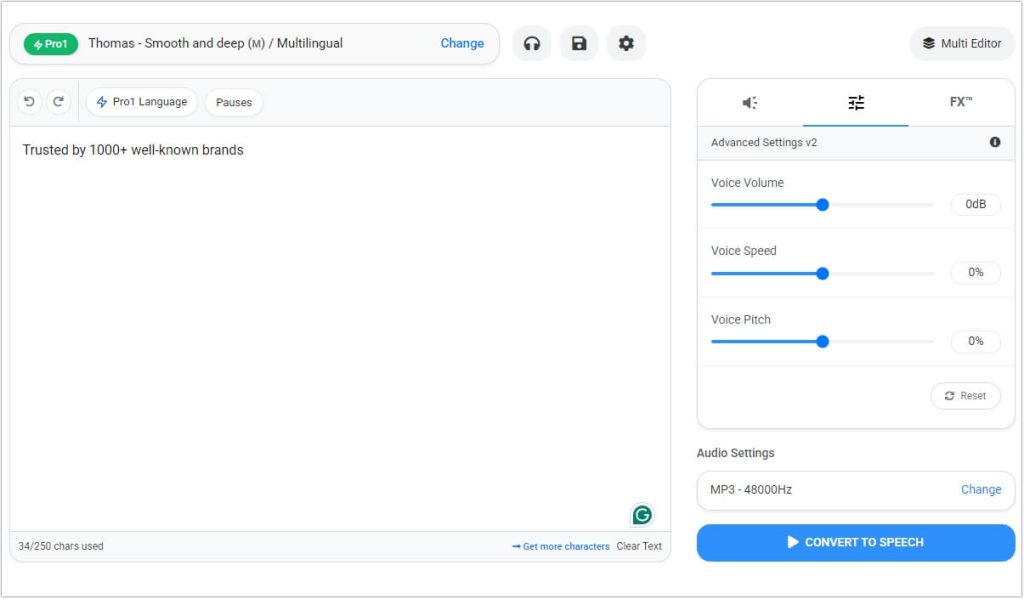Open the FX effects tab
Image resolution: width=1024 pixels, height=599 pixels.
coord(961,102)
